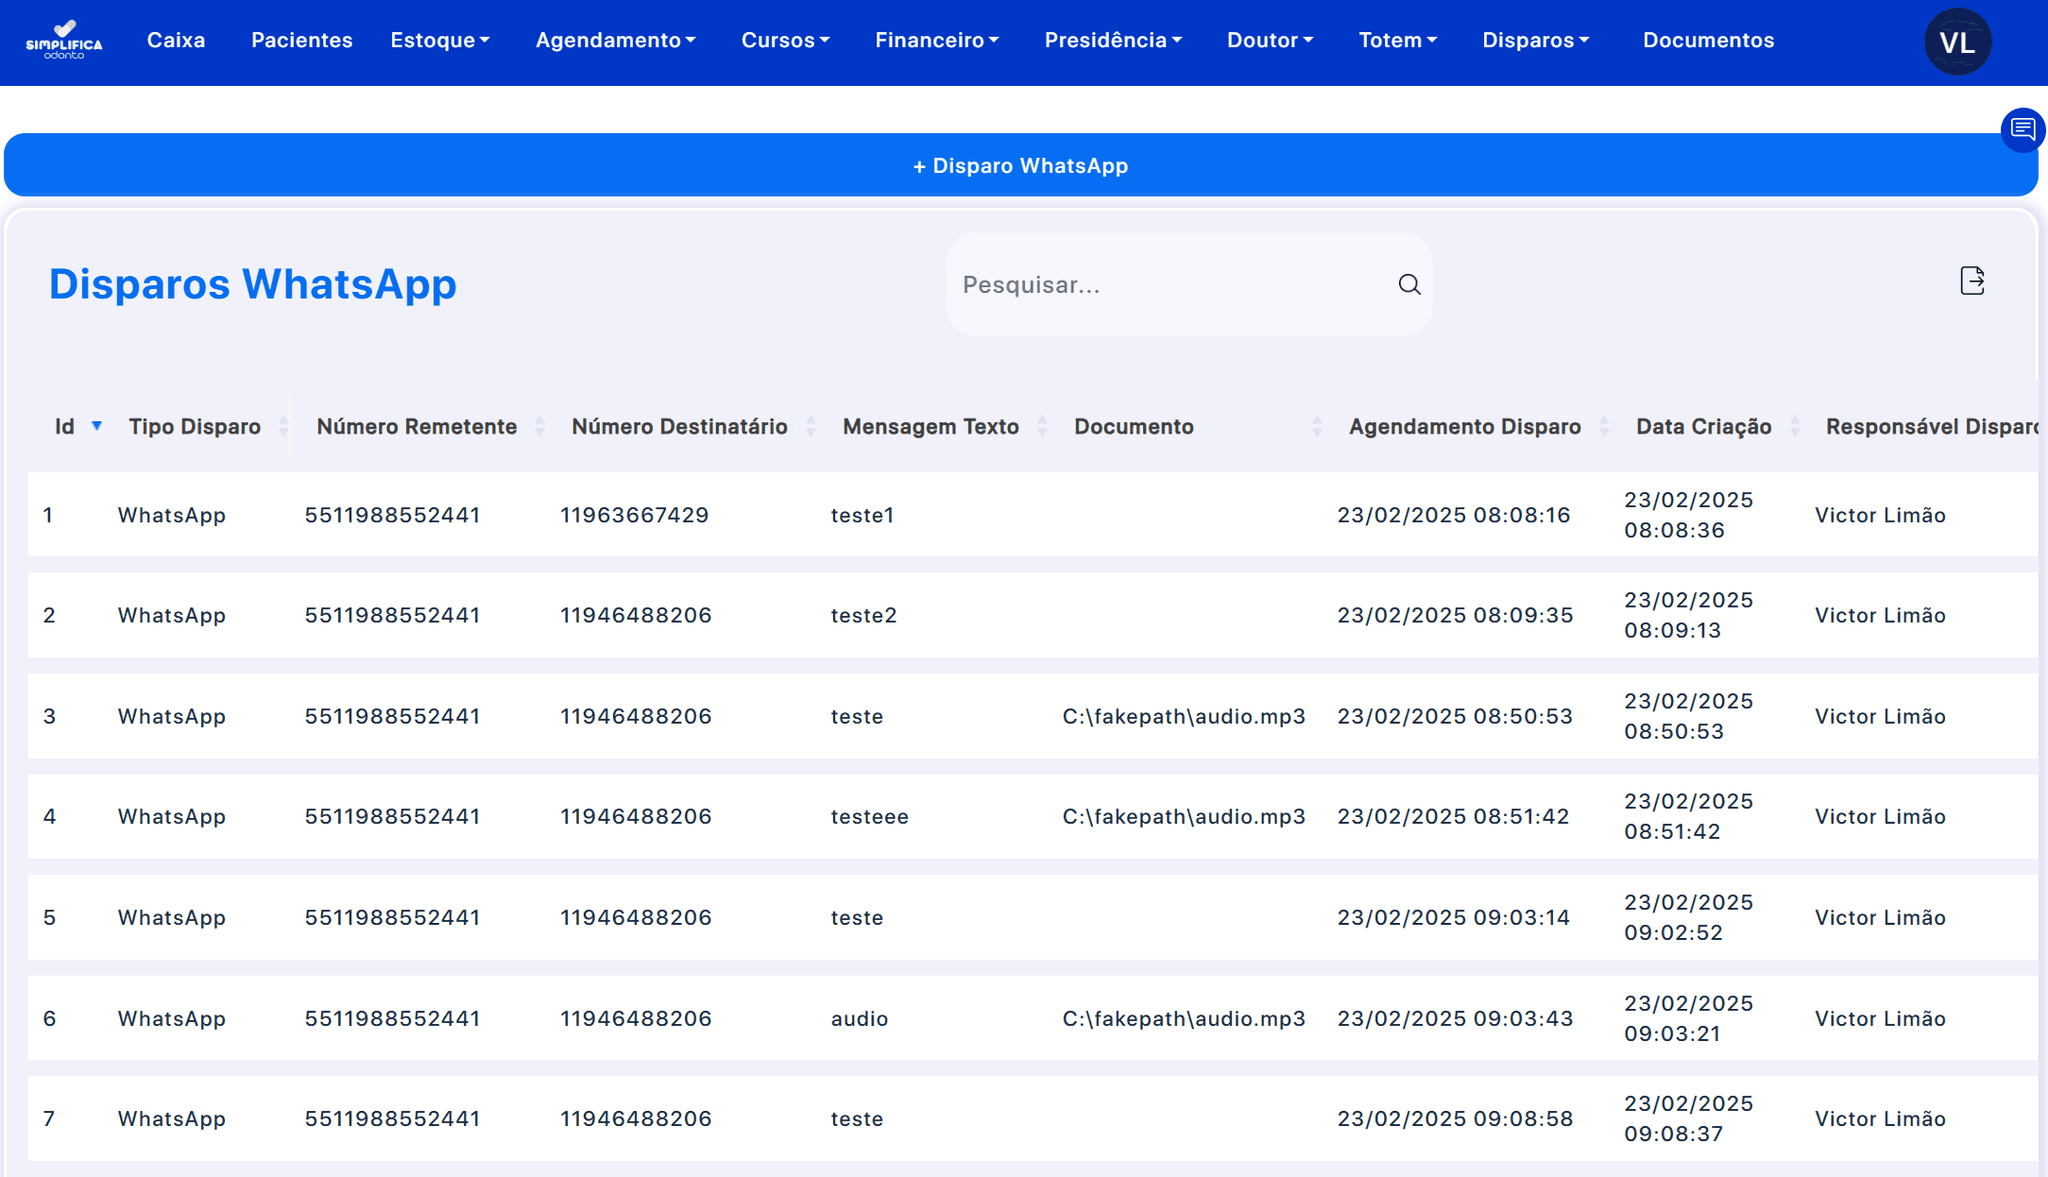Sort by Data Criação column
The width and height of the screenshot is (2048, 1177).
click(x=1795, y=427)
